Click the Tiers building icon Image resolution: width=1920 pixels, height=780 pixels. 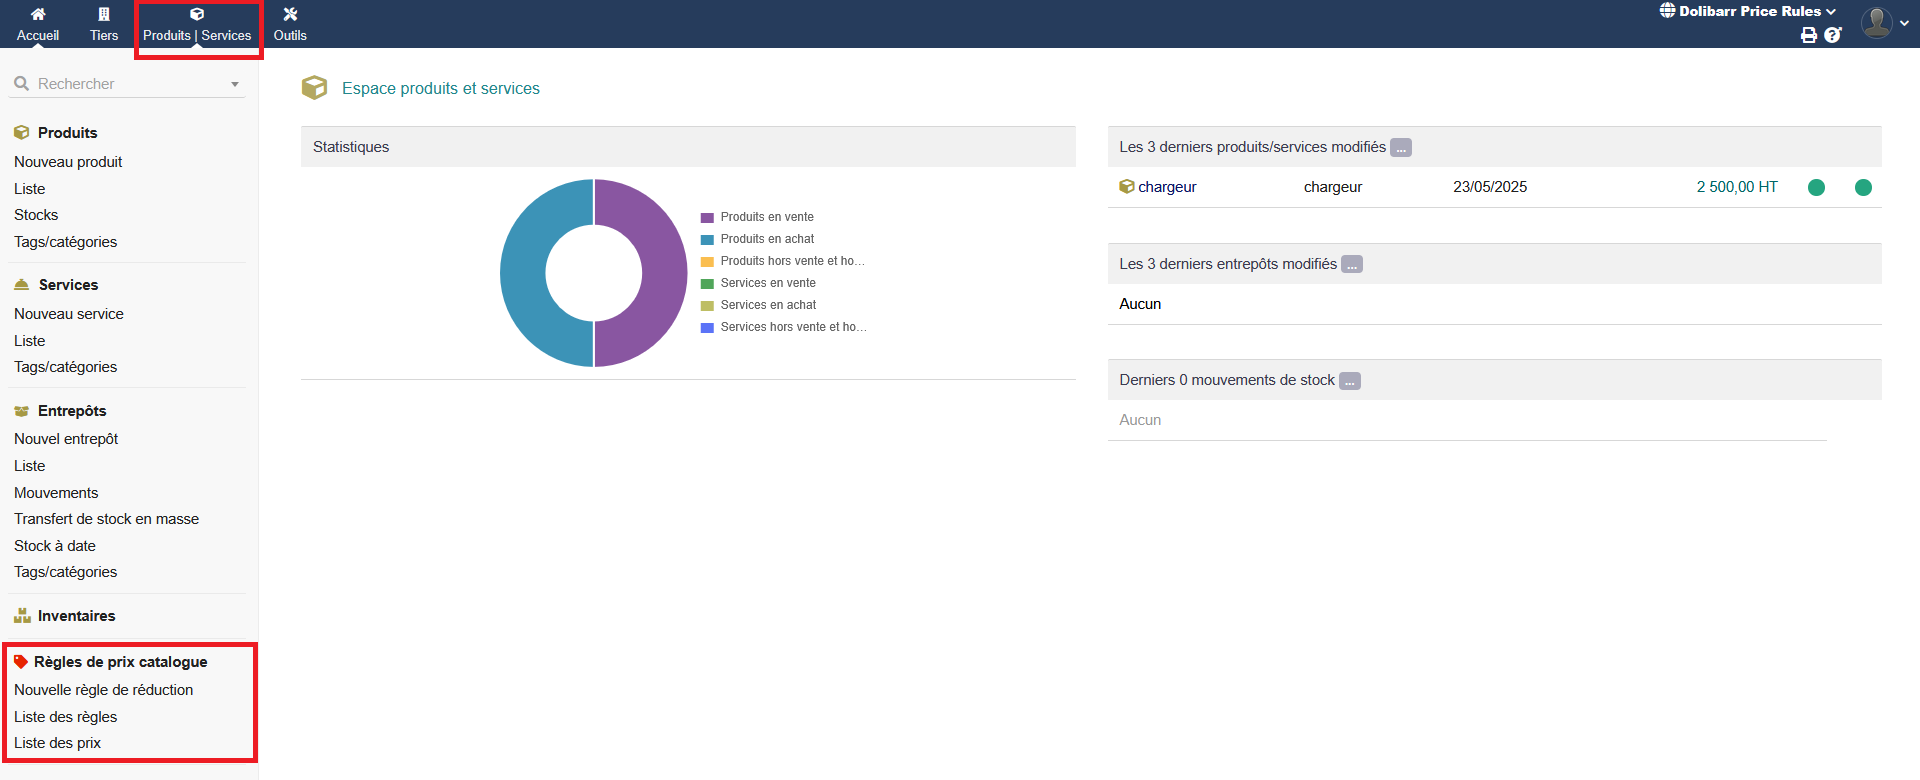(x=104, y=14)
